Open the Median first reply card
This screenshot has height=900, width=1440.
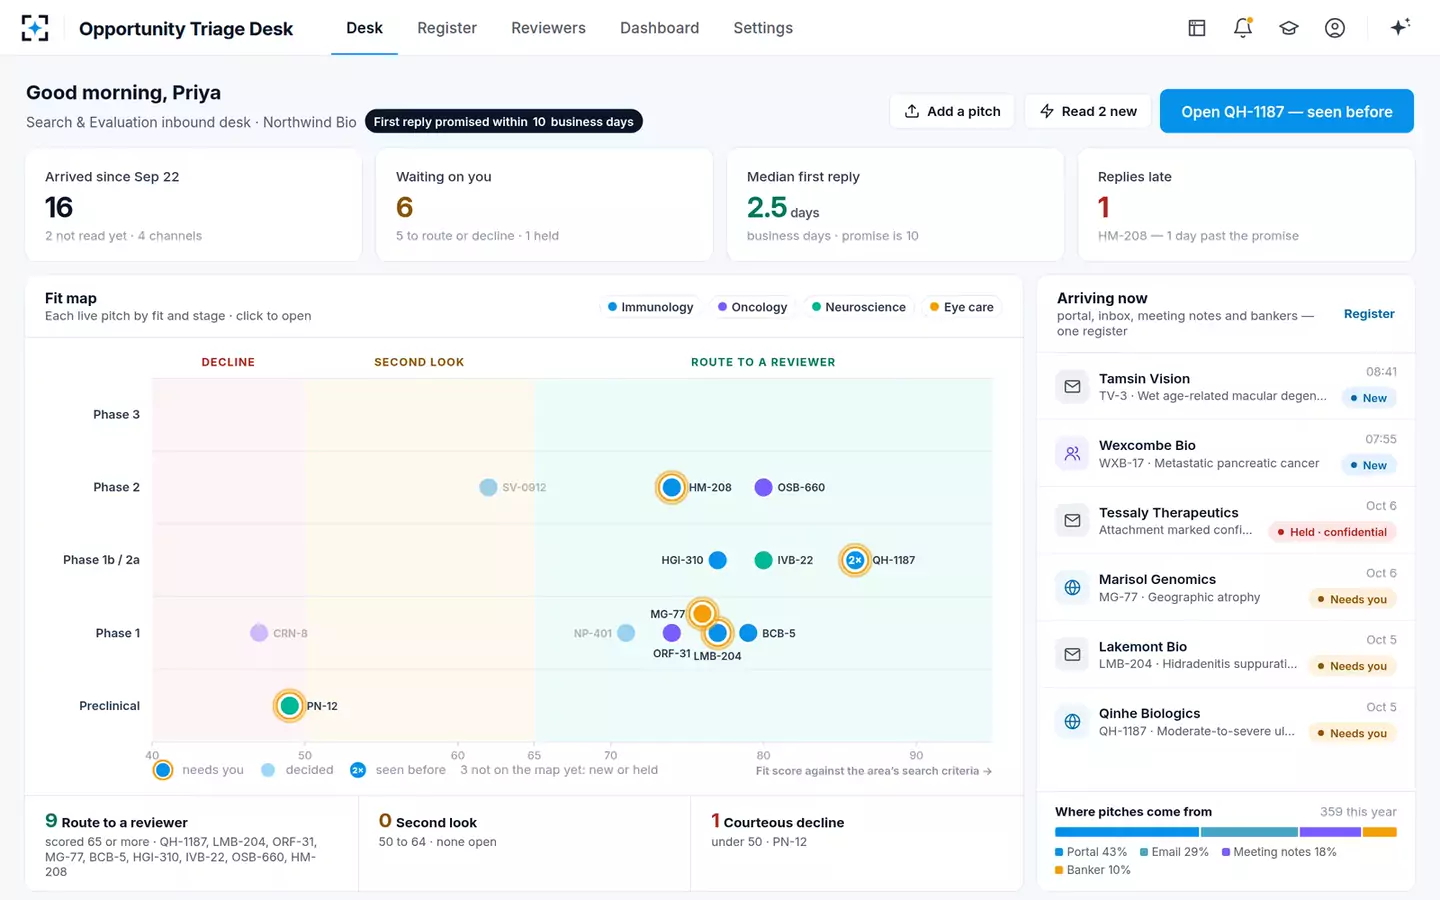point(895,205)
